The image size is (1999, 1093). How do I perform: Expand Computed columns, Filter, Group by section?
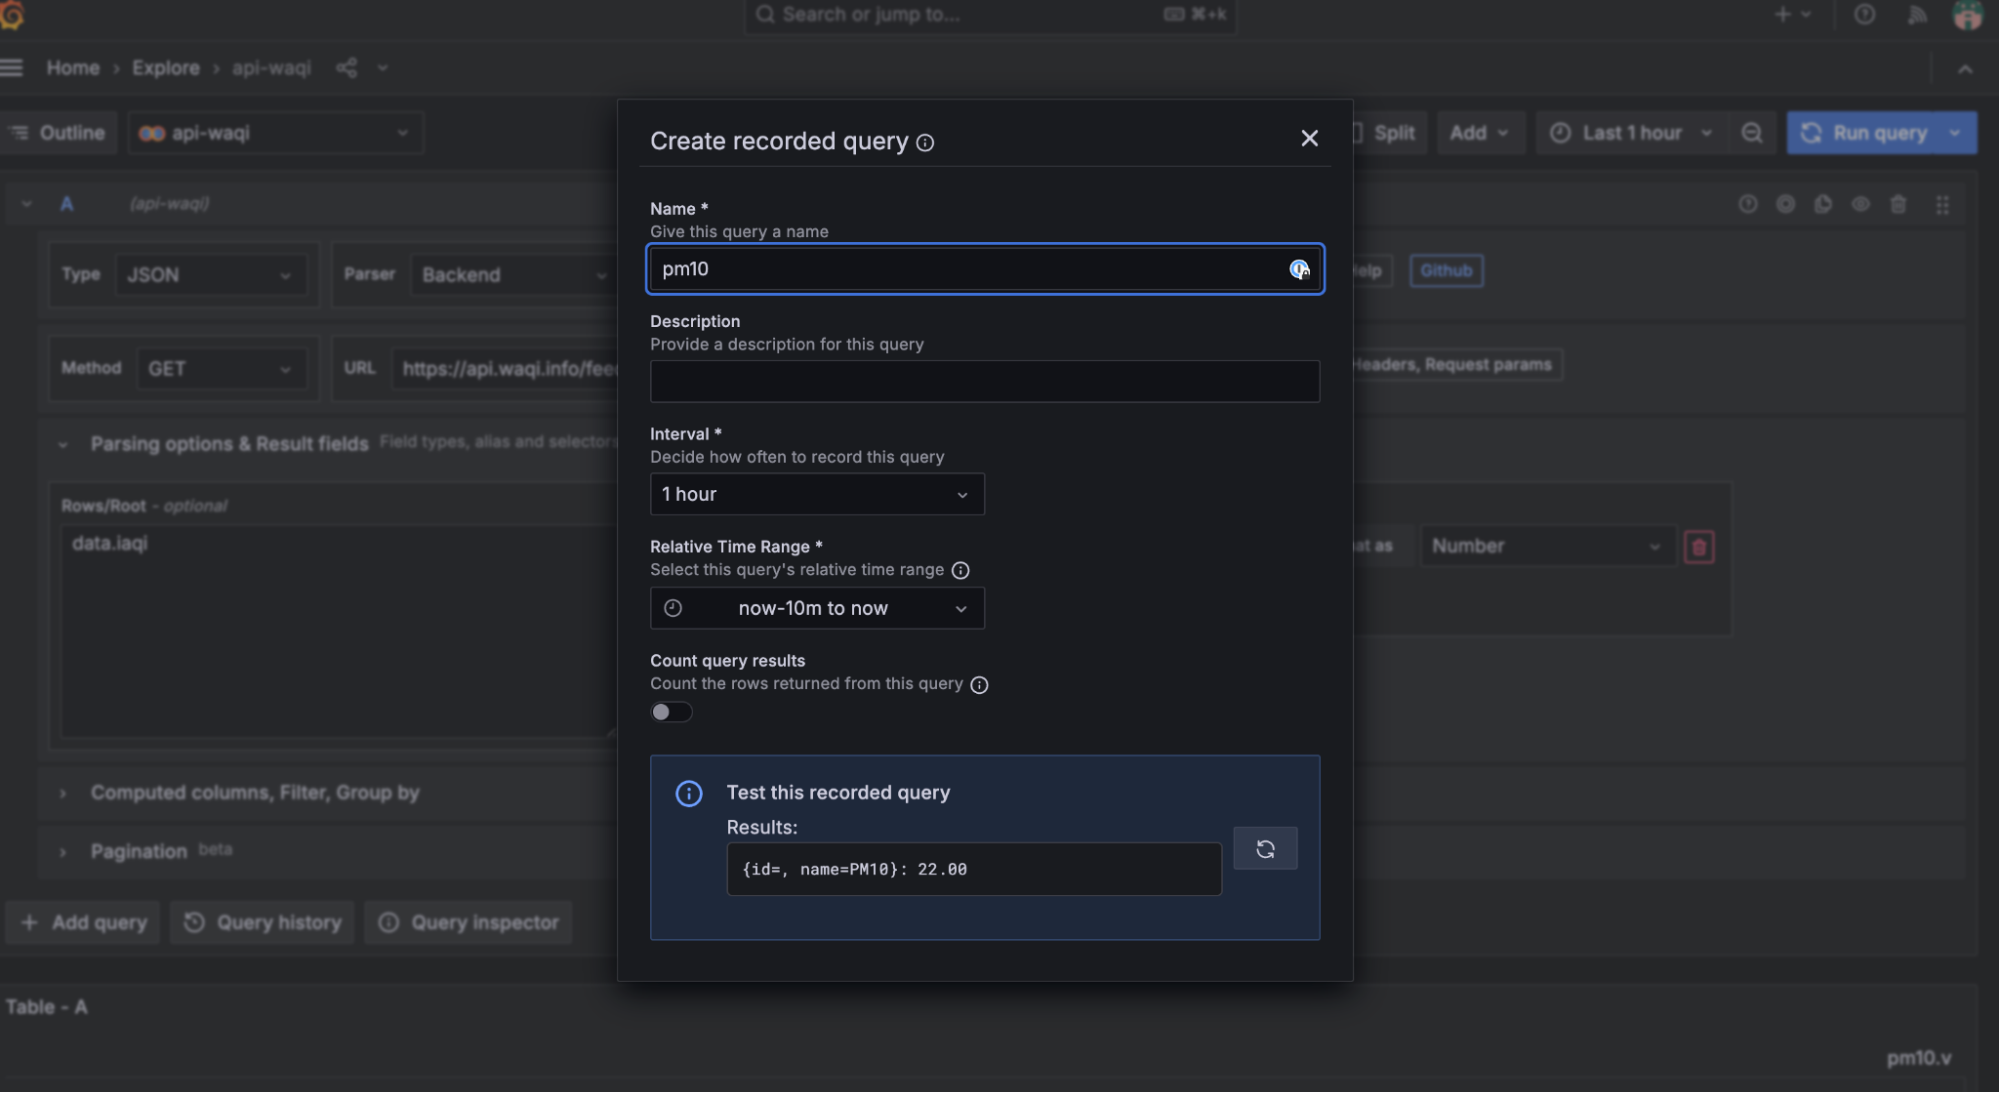pos(254,792)
